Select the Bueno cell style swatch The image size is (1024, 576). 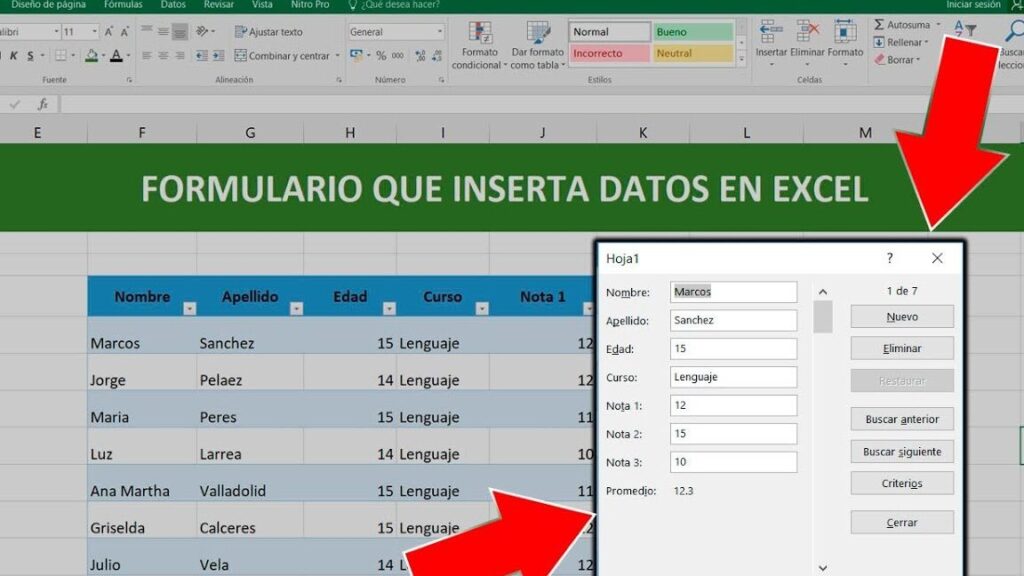(693, 32)
